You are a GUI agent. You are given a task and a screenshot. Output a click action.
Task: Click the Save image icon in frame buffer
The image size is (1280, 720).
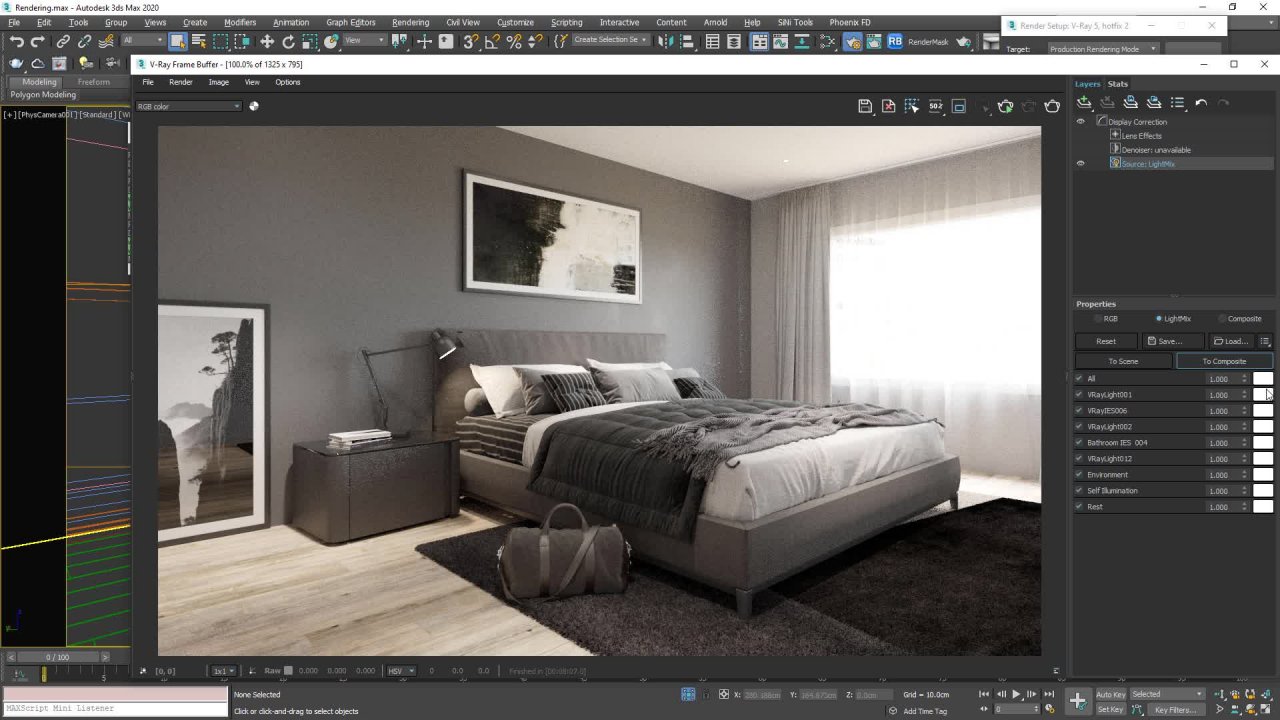[x=865, y=106]
